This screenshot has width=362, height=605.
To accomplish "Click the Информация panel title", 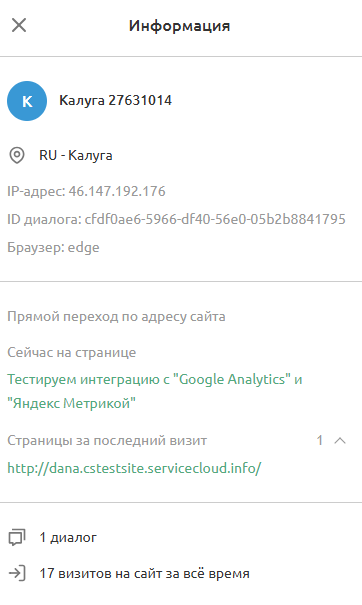I will pyautogui.click(x=179, y=26).
